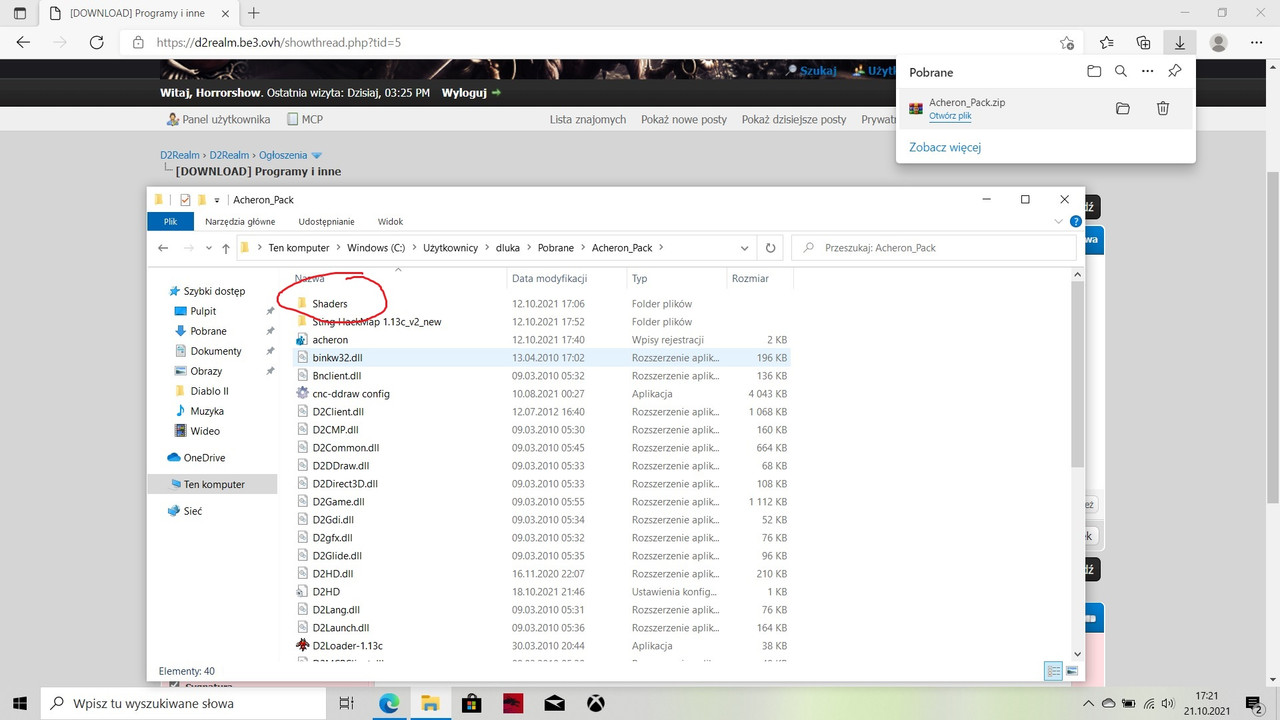Click the browser address bar URL
1280x720 pixels.
[279, 43]
